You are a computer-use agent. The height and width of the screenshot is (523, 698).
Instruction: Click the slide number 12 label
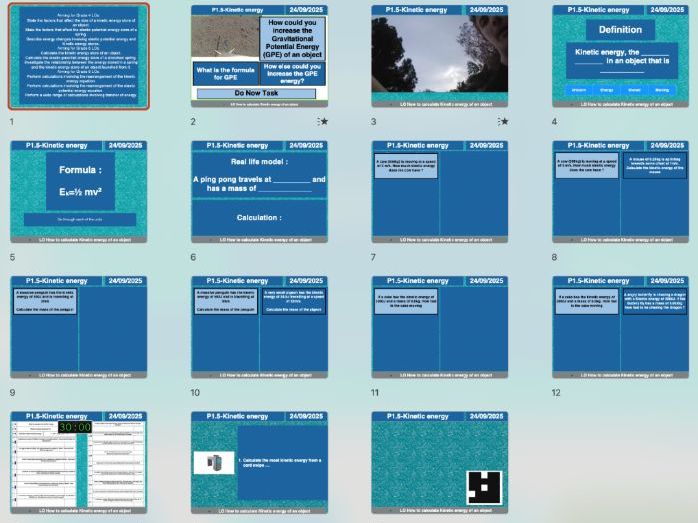tap(558, 393)
